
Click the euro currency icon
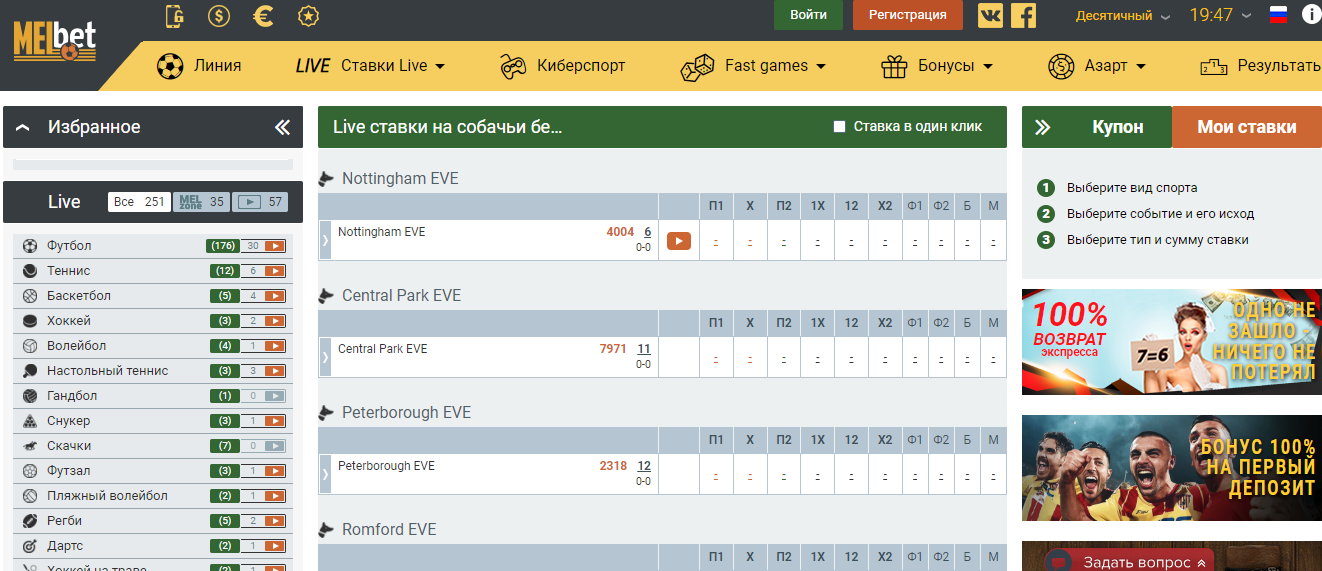(x=264, y=15)
